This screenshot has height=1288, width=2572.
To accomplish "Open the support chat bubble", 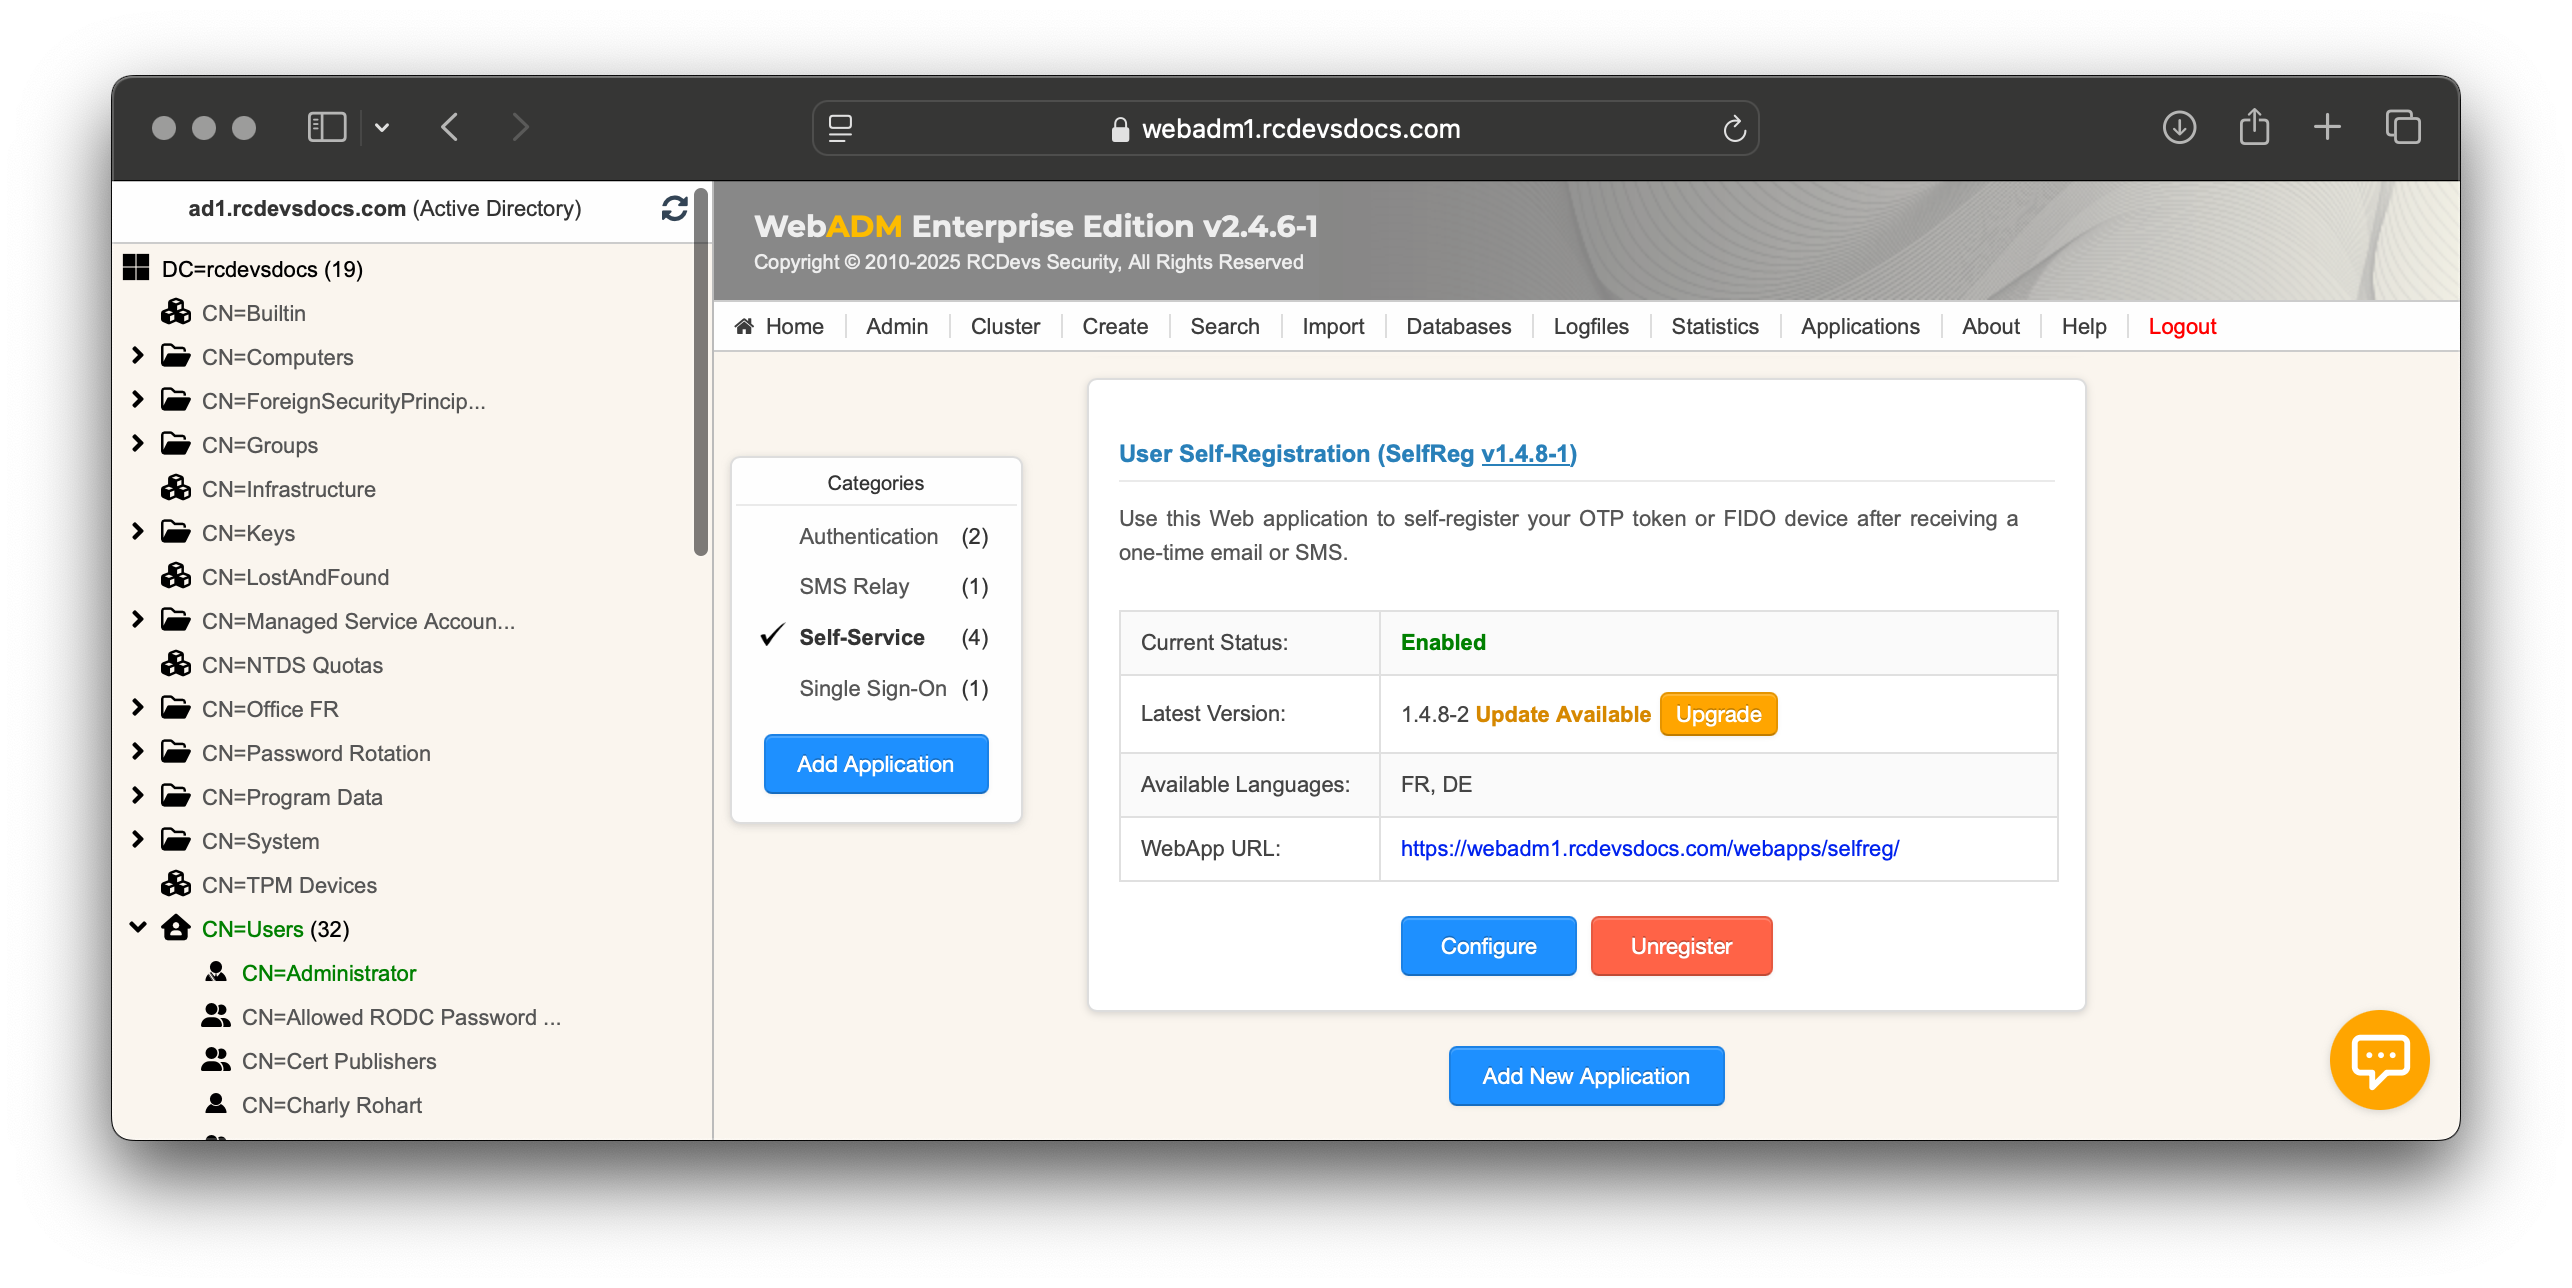I will [x=2380, y=1060].
